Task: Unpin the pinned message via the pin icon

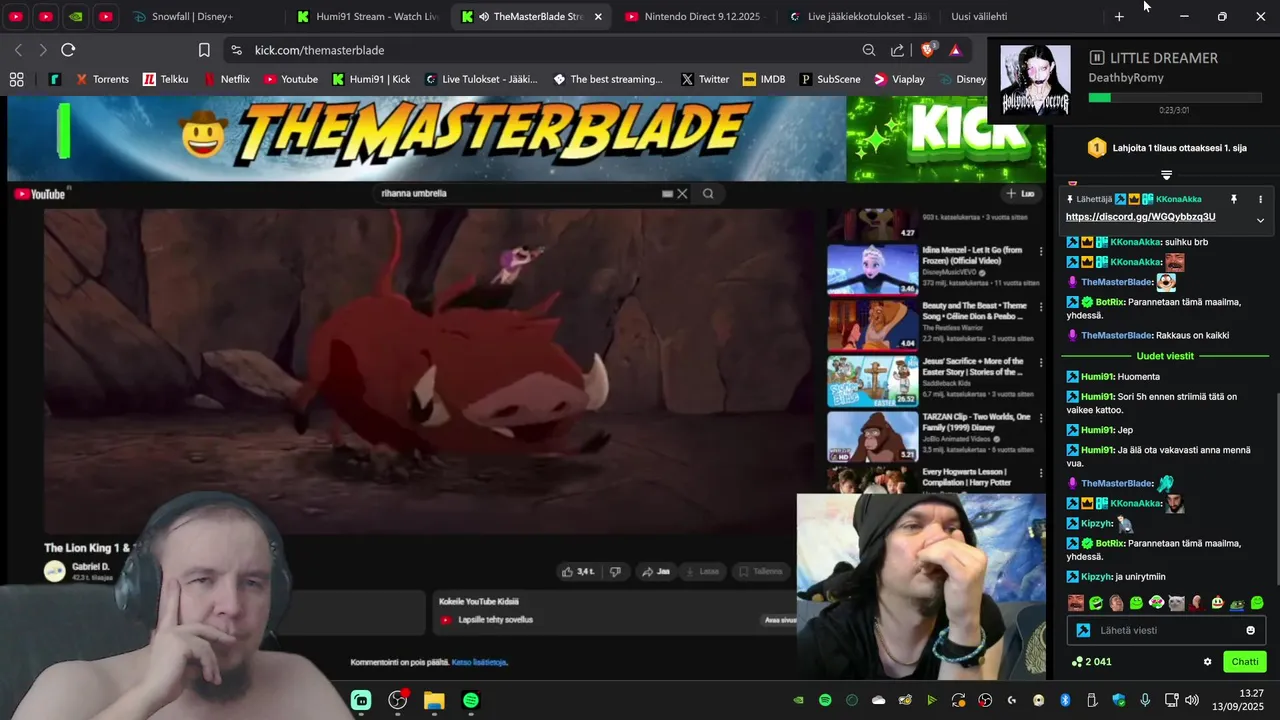Action: click(x=1234, y=199)
